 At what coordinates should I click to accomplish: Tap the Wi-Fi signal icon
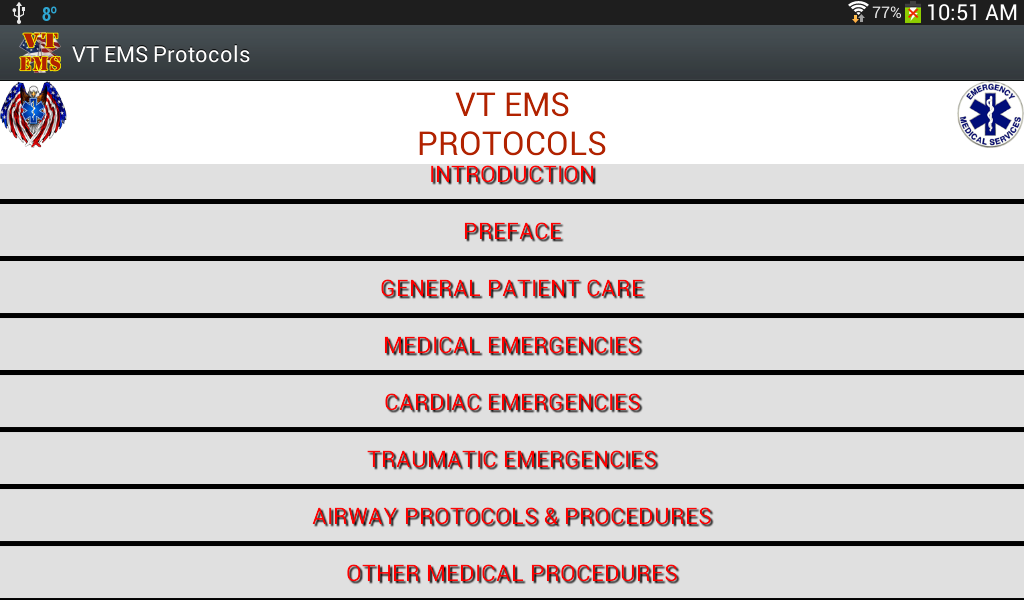click(x=857, y=12)
